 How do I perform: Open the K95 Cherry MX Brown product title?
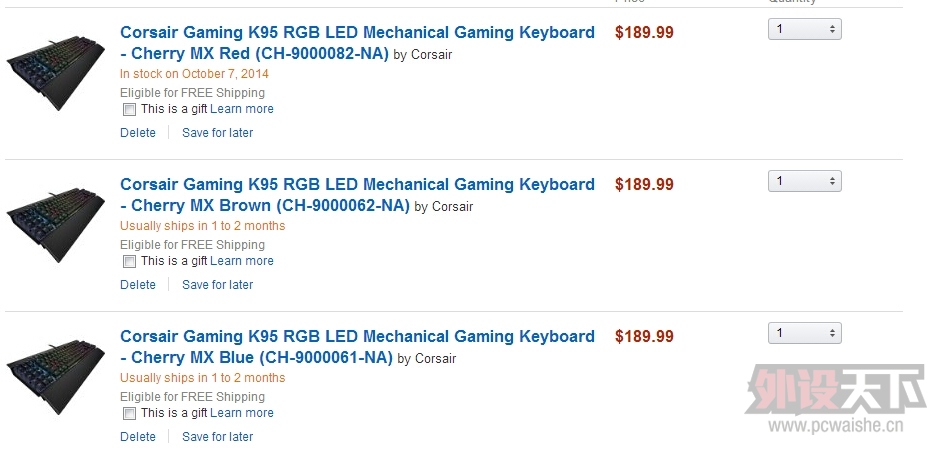[x=357, y=195]
